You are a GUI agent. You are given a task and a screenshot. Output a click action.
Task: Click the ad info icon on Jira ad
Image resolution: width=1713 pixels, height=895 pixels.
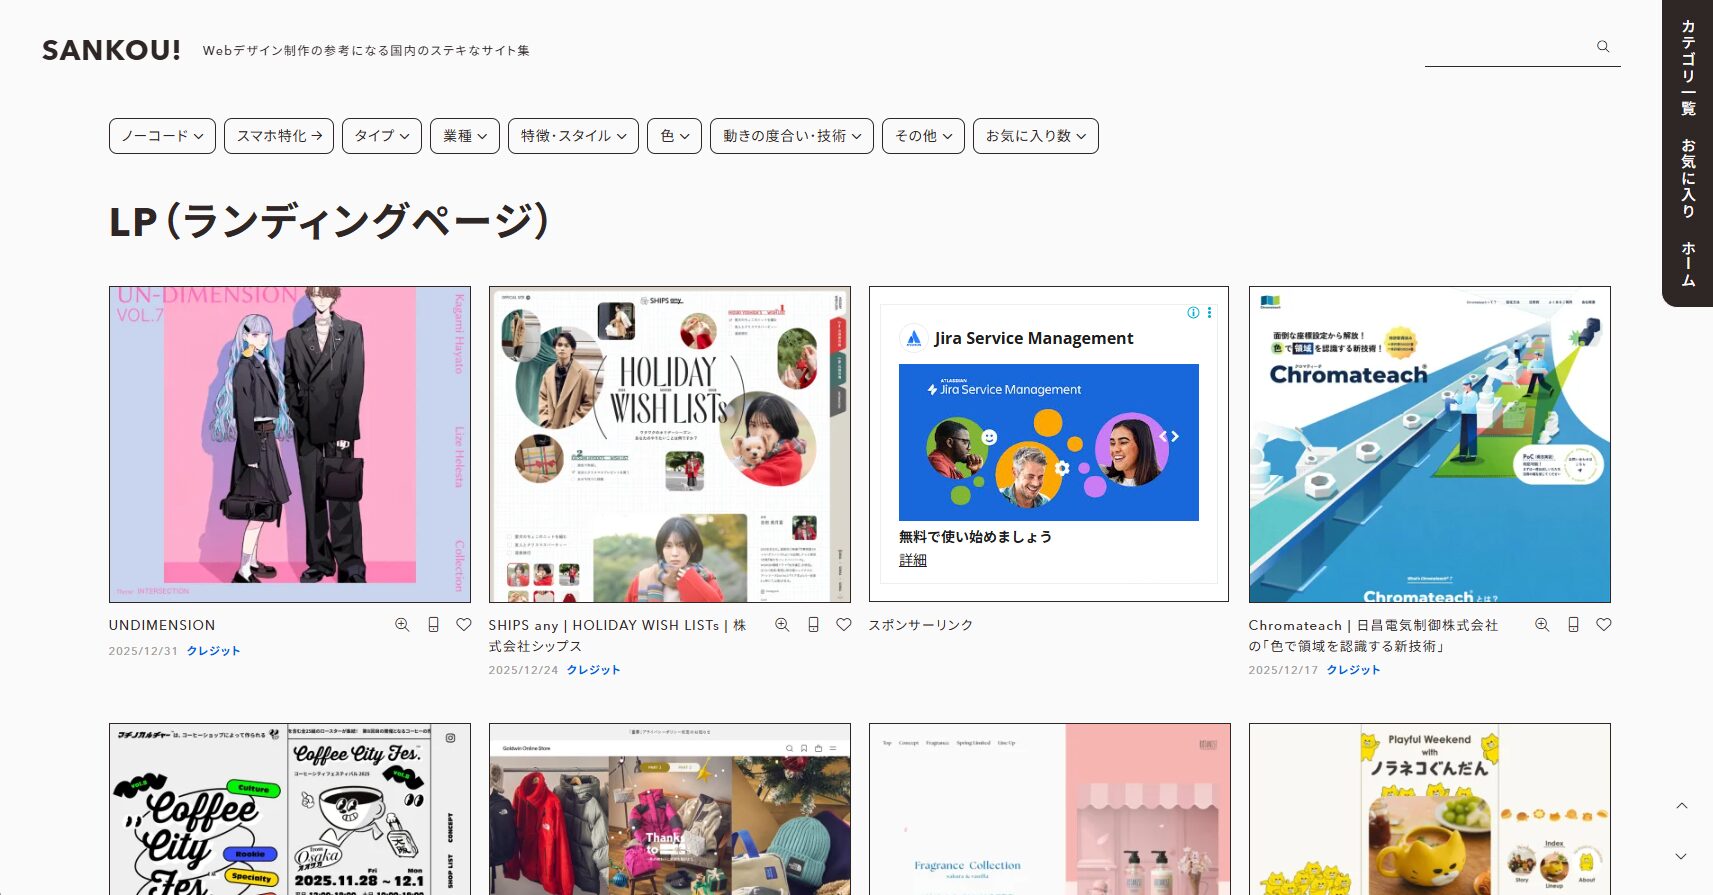[x=1193, y=313]
